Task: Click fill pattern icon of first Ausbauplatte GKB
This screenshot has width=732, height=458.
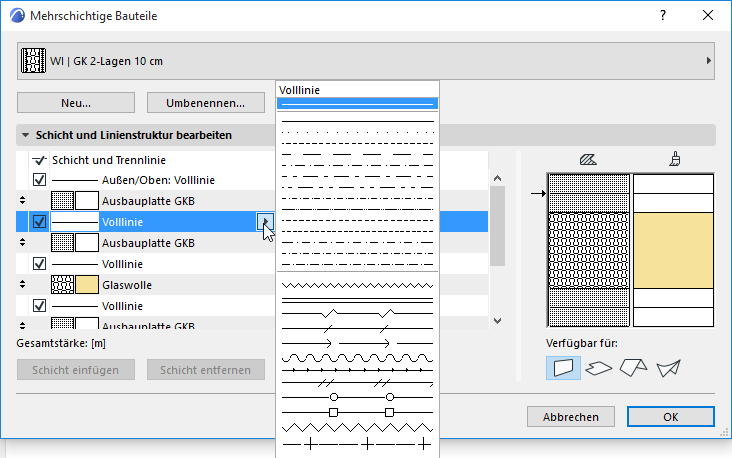Action: pyautogui.click(x=62, y=201)
